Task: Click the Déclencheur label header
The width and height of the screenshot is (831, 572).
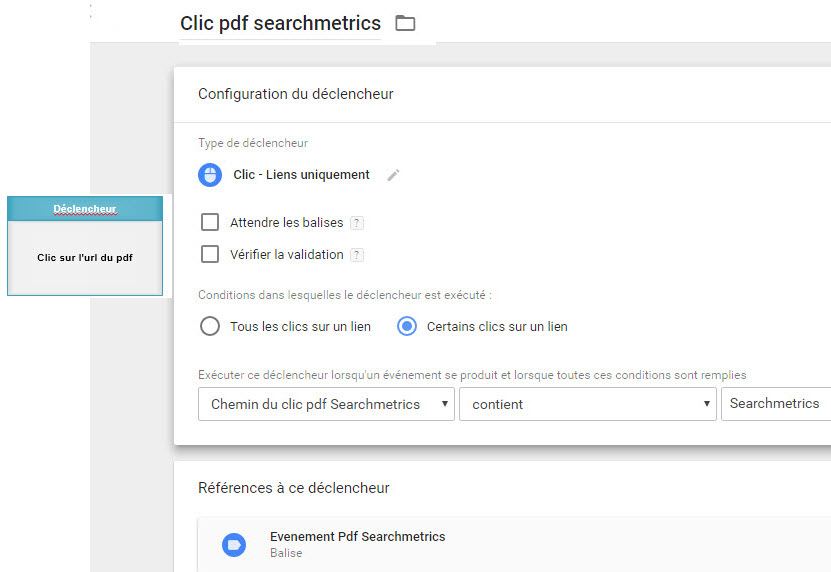Action: 85,209
